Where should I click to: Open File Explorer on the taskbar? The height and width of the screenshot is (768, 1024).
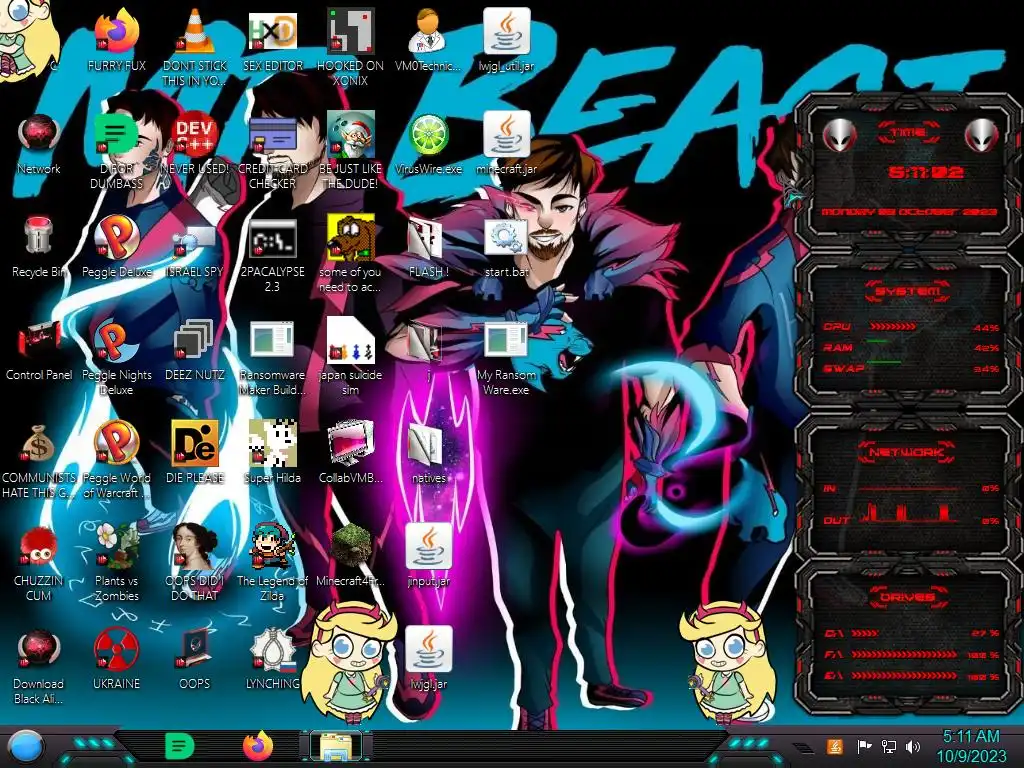[336, 747]
